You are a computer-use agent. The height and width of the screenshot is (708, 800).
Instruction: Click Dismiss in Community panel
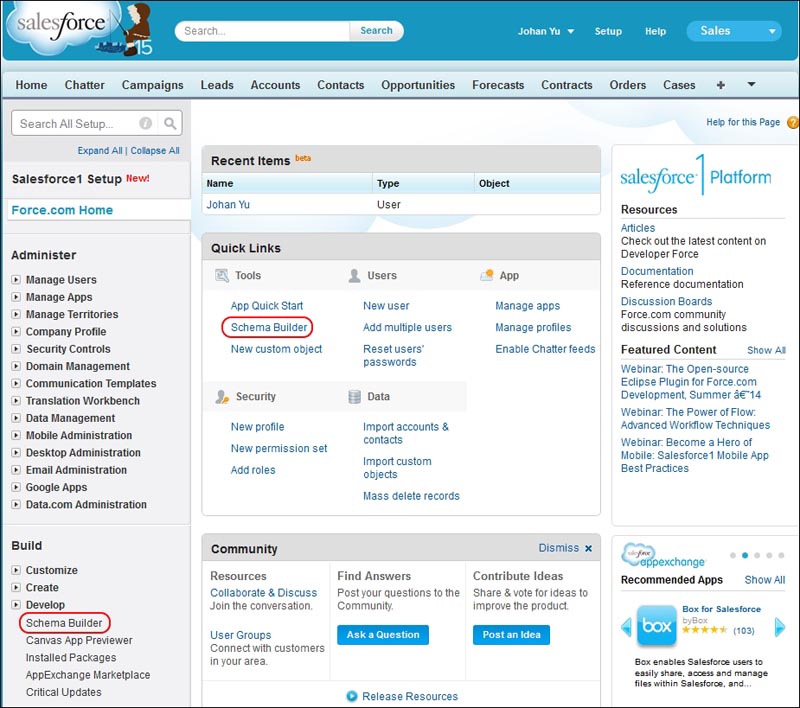[559, 548]
